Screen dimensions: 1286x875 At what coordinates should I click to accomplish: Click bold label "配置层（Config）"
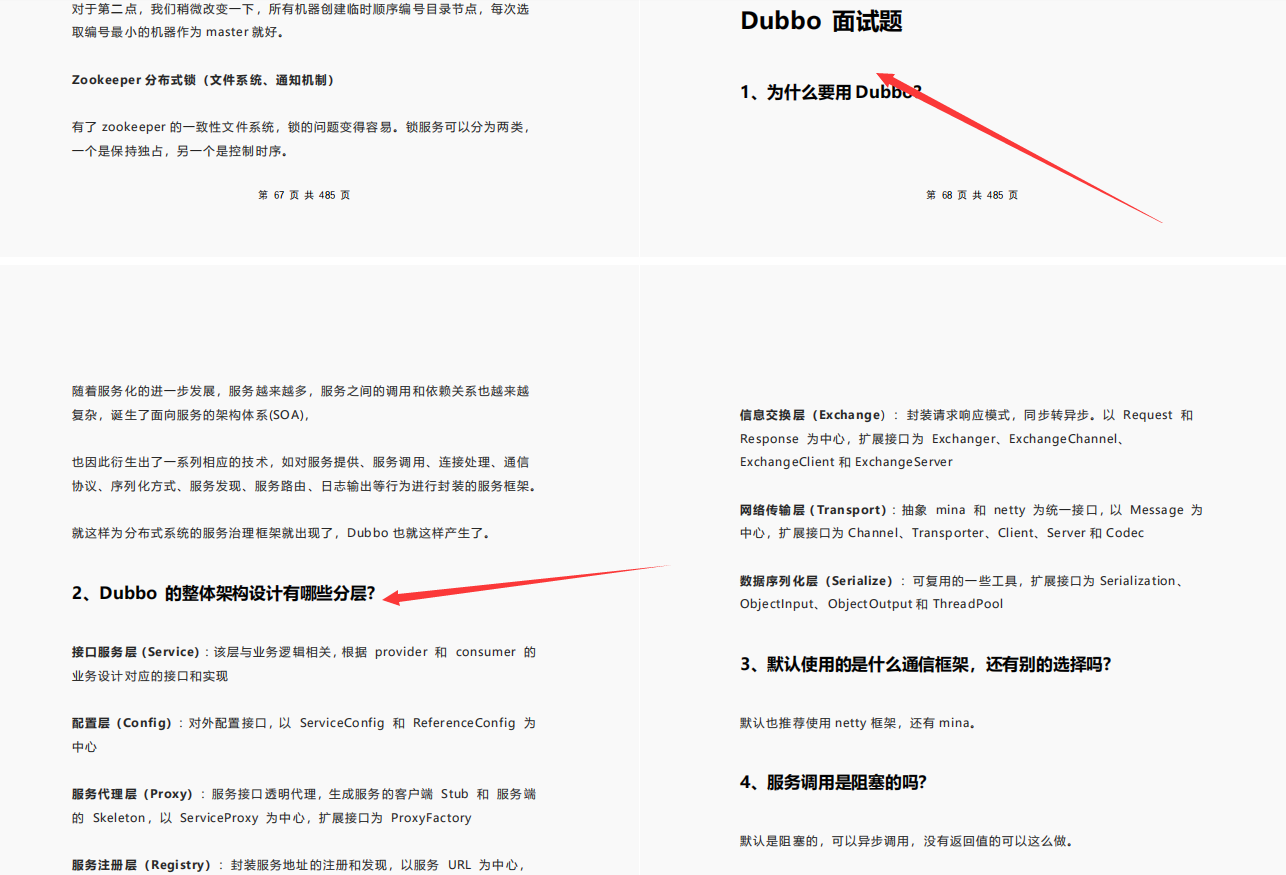point(125,723)
